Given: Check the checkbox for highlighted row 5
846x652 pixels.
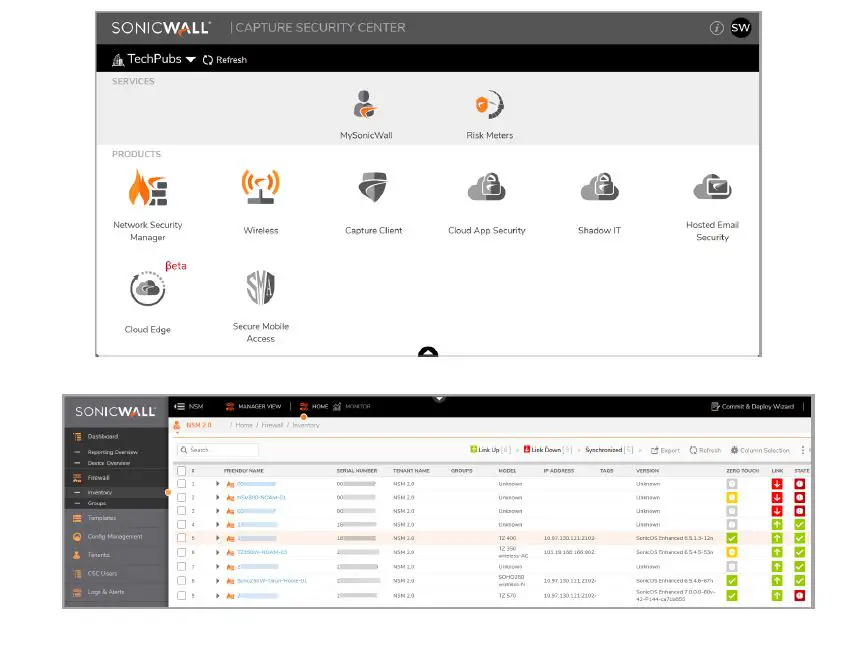Looking at the screenshot, I should pos(181,538).
